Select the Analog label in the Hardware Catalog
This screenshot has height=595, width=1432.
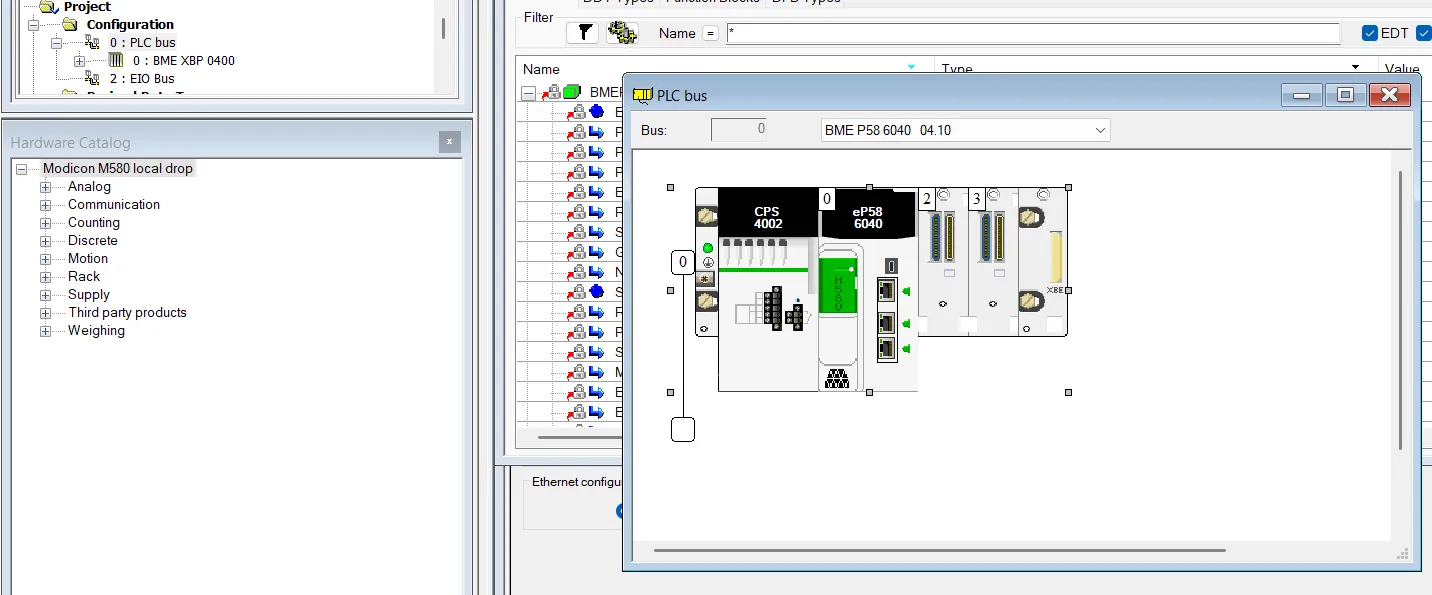pos(89,186)
